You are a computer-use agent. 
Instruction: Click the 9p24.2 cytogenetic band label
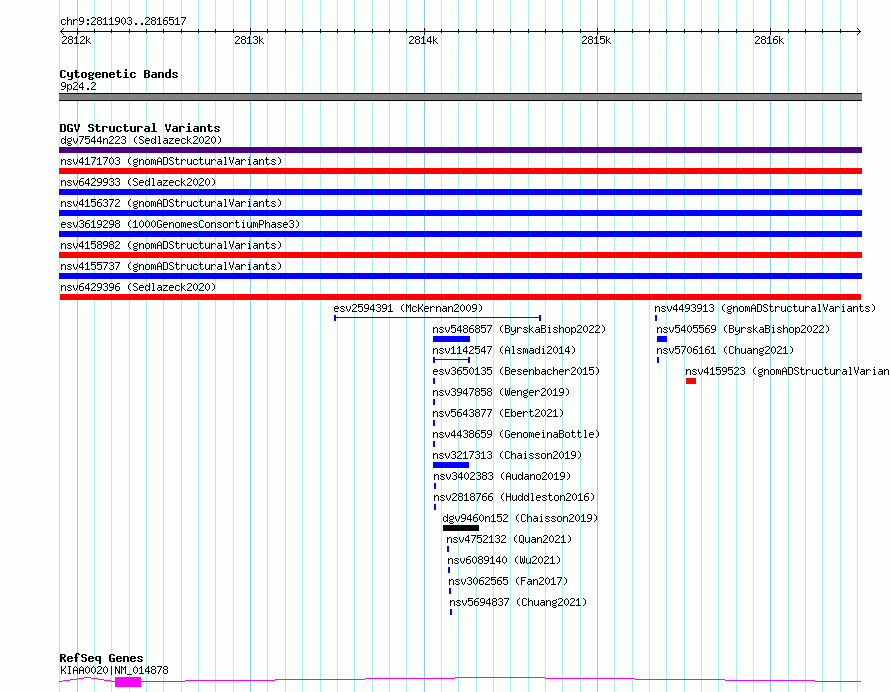pos(78,86)
